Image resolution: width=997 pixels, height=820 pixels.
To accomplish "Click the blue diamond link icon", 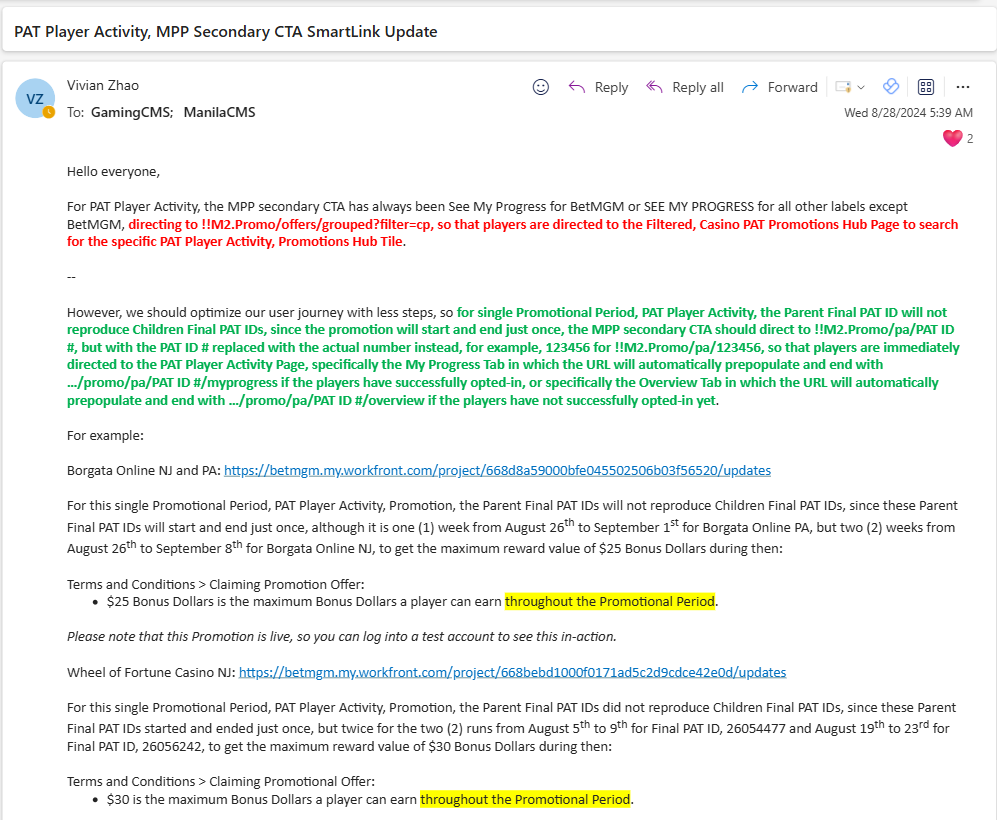I will click(891, 86).
